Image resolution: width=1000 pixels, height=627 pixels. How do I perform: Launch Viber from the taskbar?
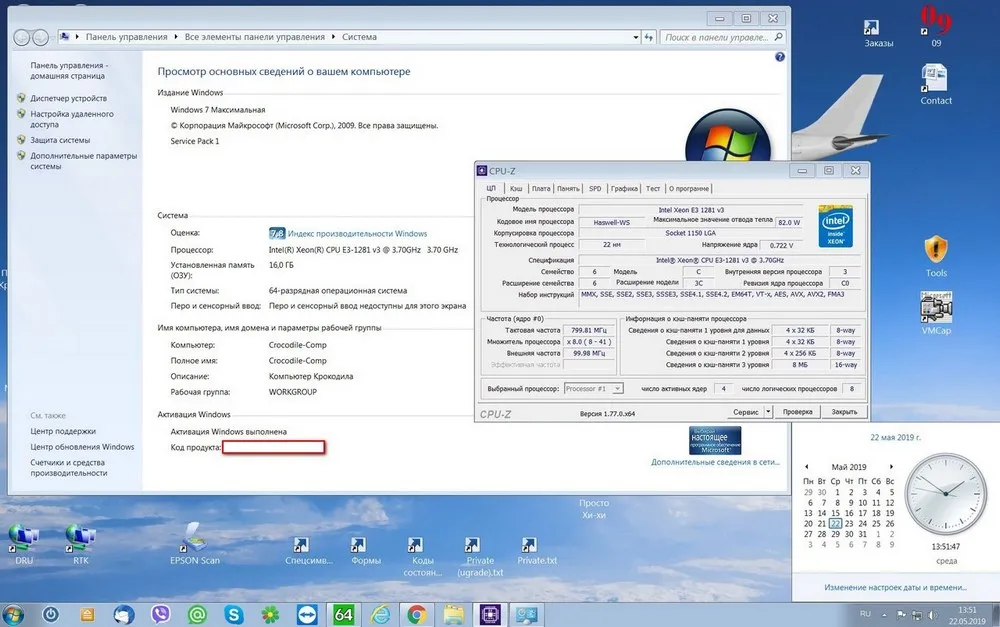(x=161, y=614)
